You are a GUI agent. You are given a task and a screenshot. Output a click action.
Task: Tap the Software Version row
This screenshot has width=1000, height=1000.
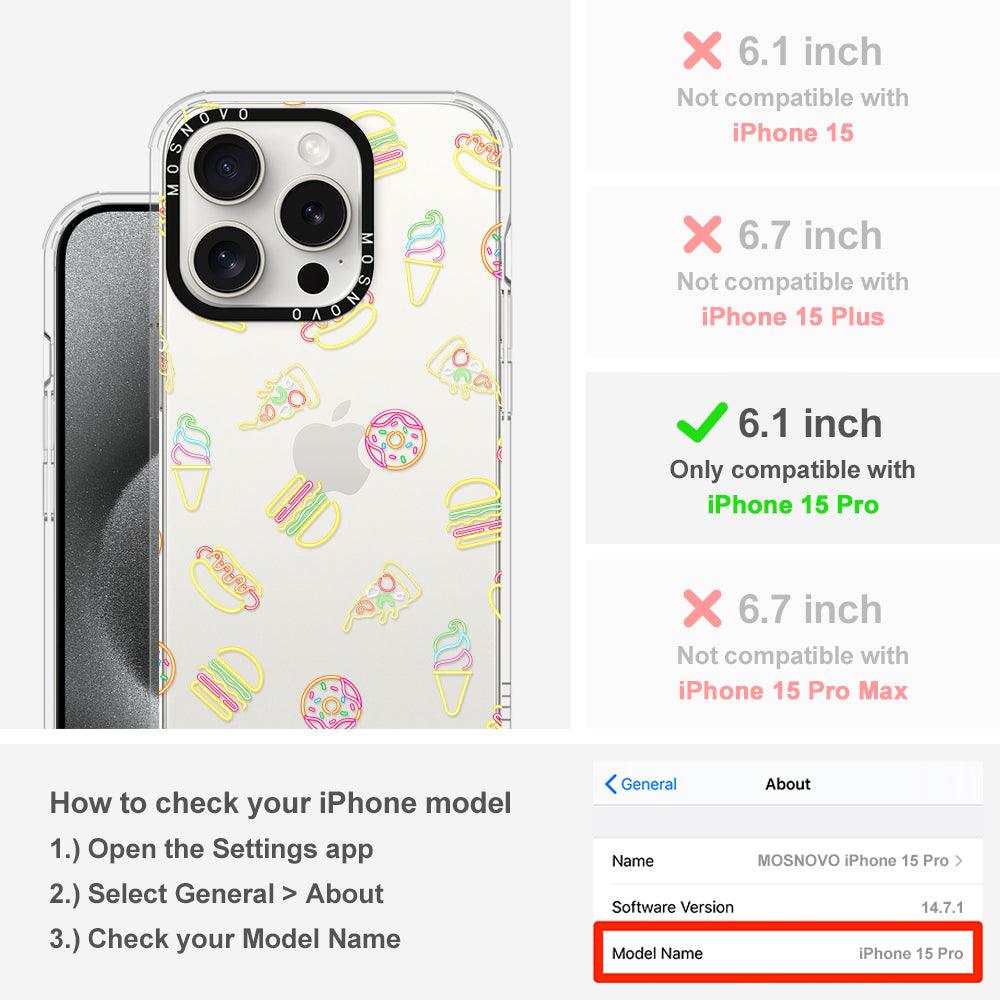pos(788,906)
